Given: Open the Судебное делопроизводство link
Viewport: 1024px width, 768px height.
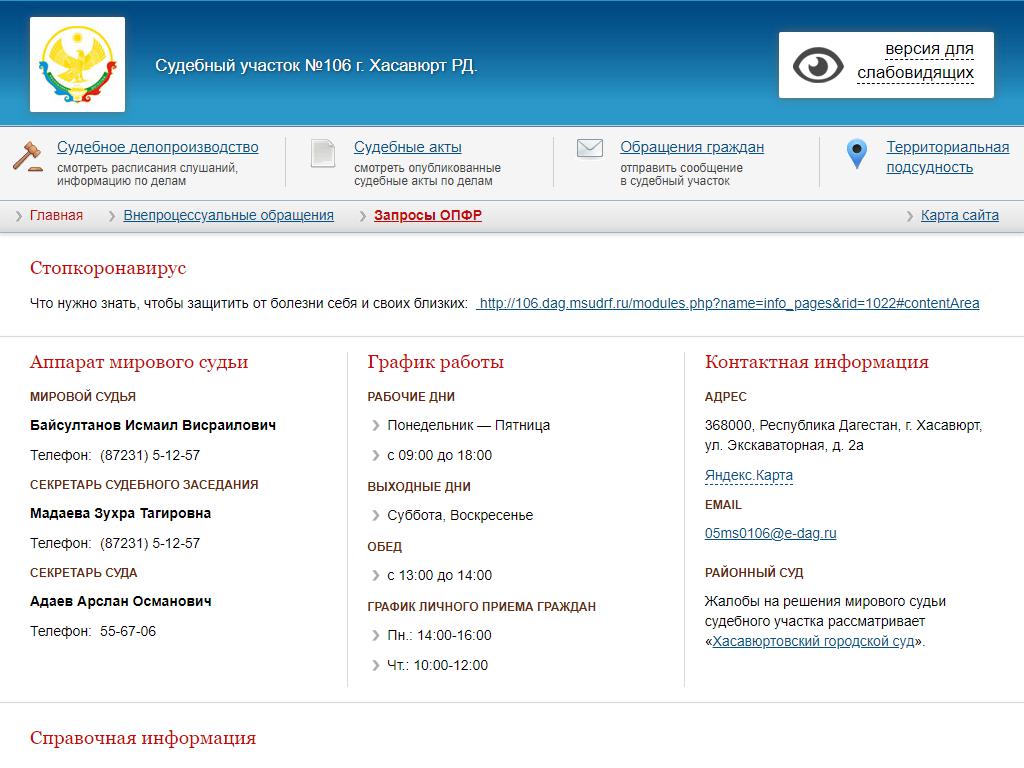Looking at the screenshot, I should [x=157, y=147].
